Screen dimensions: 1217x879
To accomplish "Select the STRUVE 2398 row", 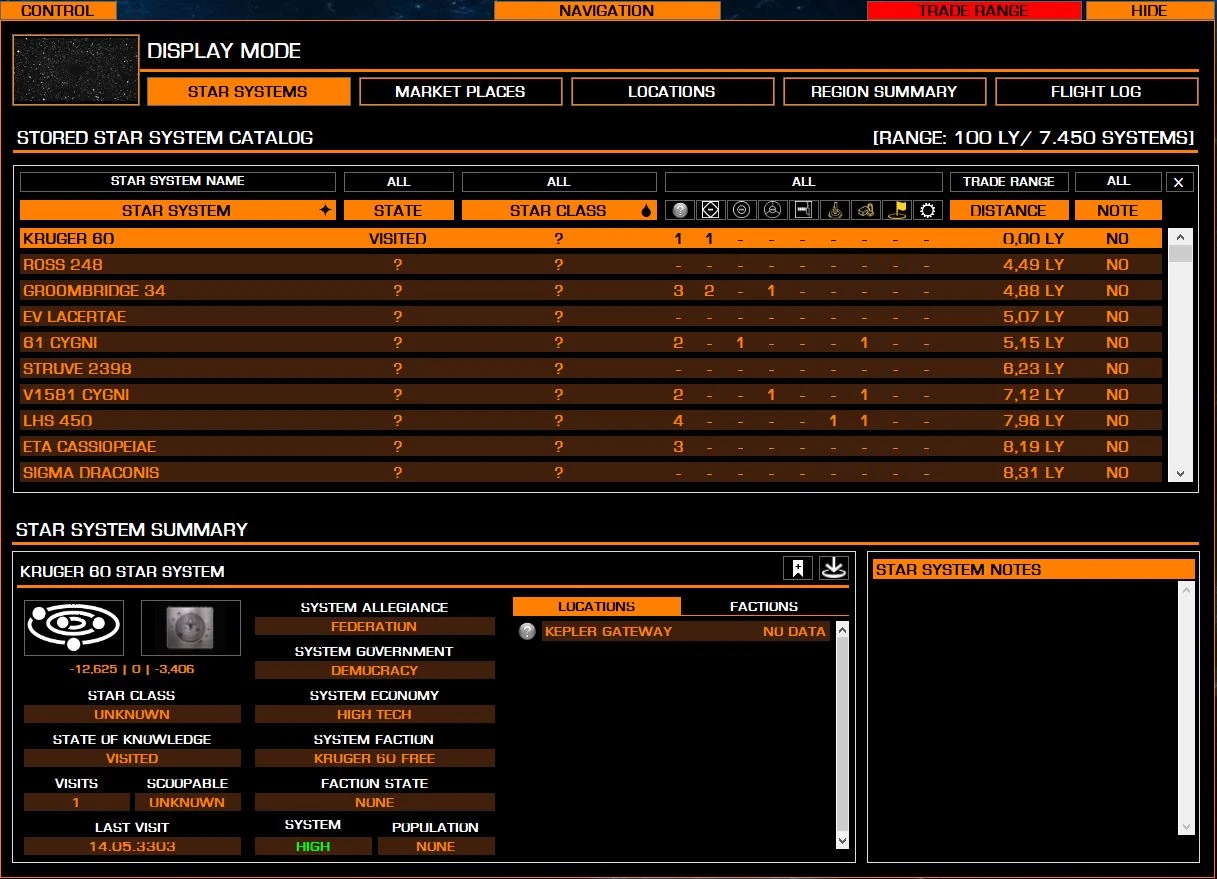I will click(x=591, y=369).
